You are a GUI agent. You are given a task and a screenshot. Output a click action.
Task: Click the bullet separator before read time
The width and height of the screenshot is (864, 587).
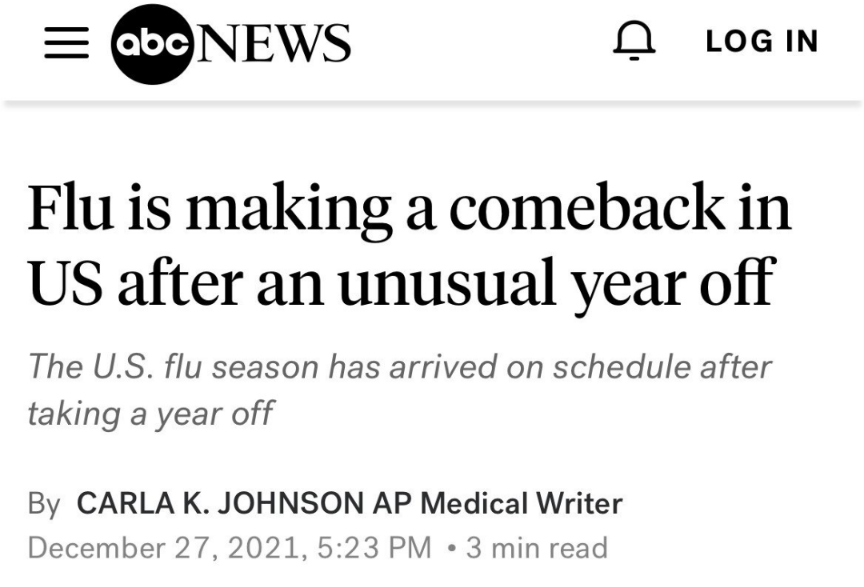coord(453,548)
